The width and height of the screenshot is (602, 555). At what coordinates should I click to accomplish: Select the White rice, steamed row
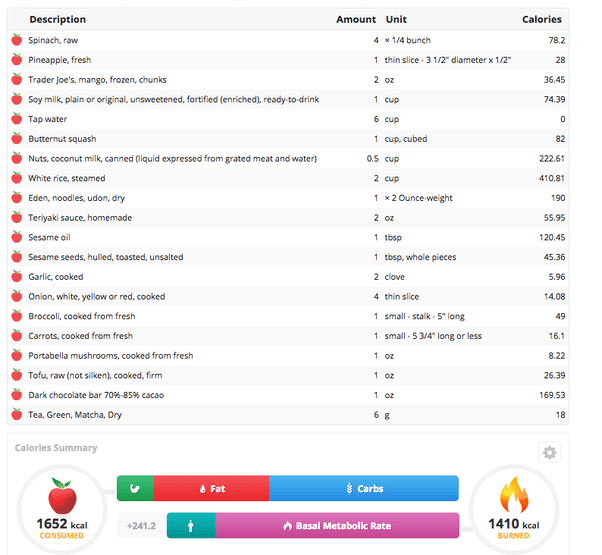[288, 178]
